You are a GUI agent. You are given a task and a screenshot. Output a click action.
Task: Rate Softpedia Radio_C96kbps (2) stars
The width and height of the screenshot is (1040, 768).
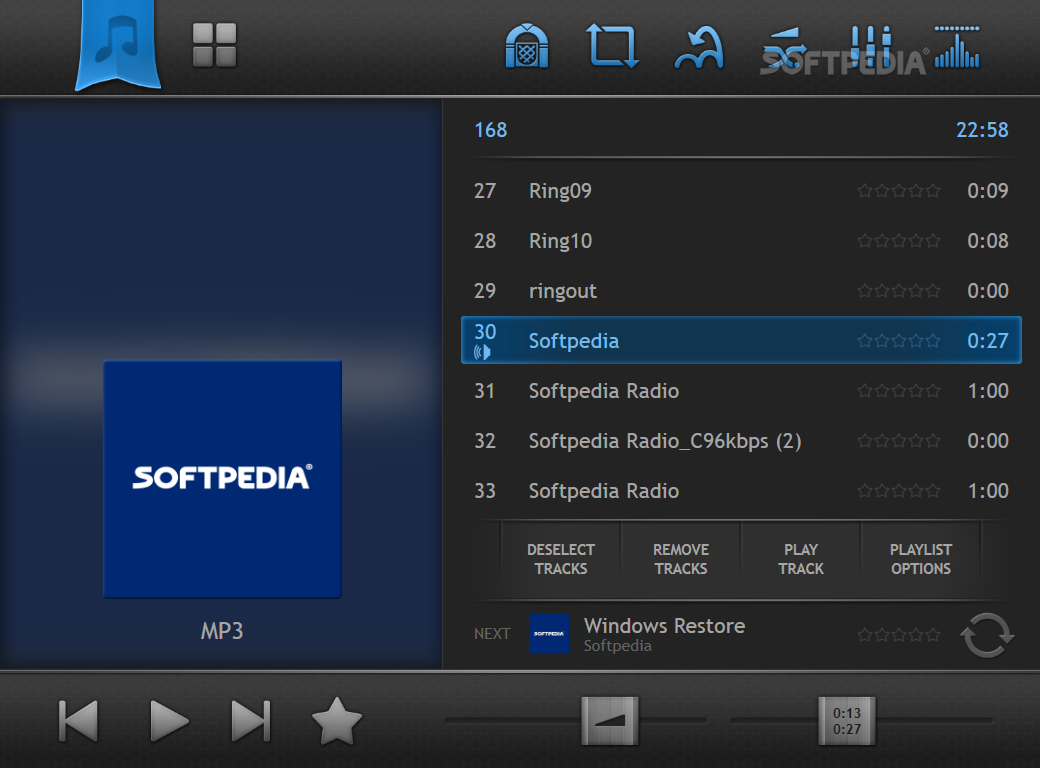coord(899,441)
